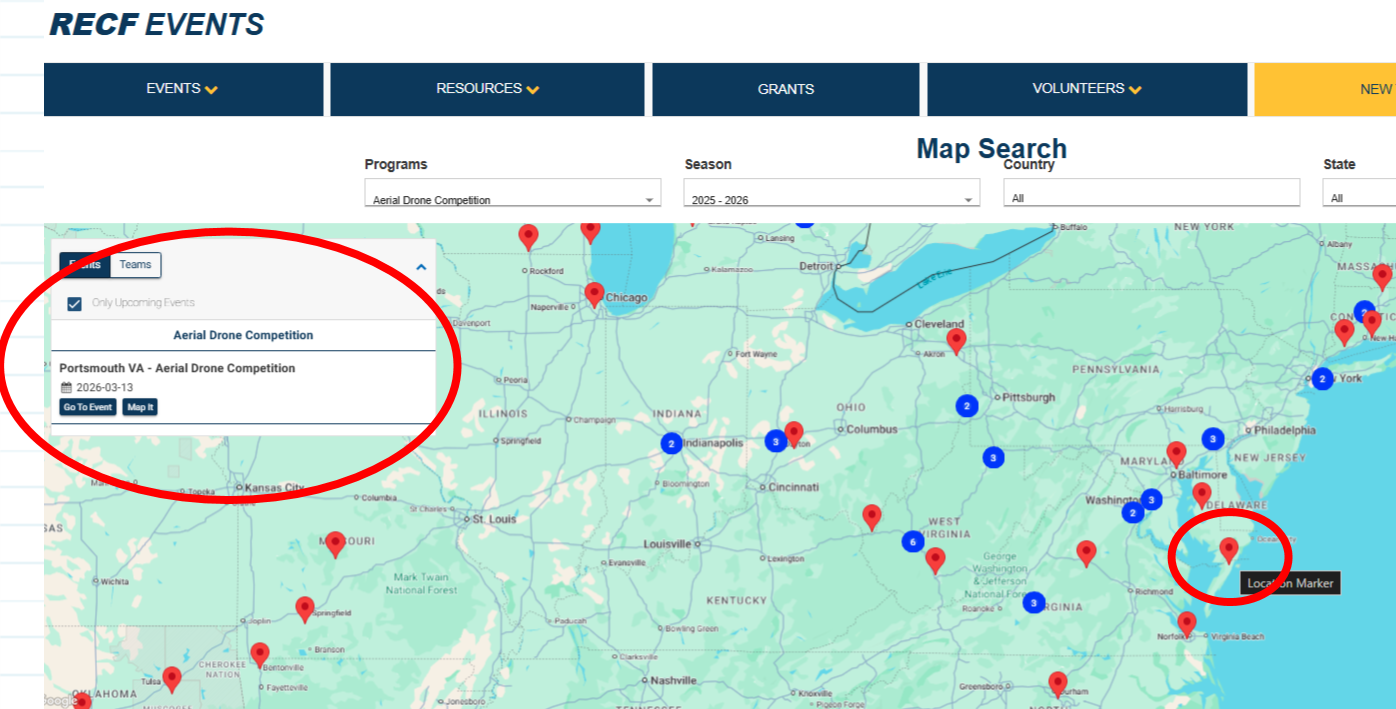This screenshot has height=709, width=1396.
Task: Click the calendar icon beside 2026-03-13
Action: (x=66, y=388)
